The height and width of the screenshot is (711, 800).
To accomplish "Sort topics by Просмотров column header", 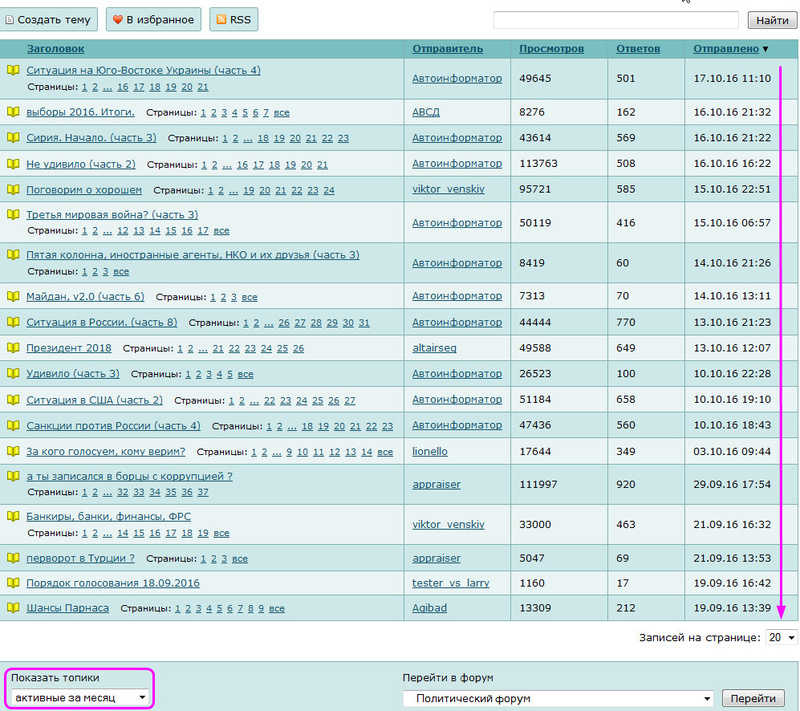I will point(551,48).
